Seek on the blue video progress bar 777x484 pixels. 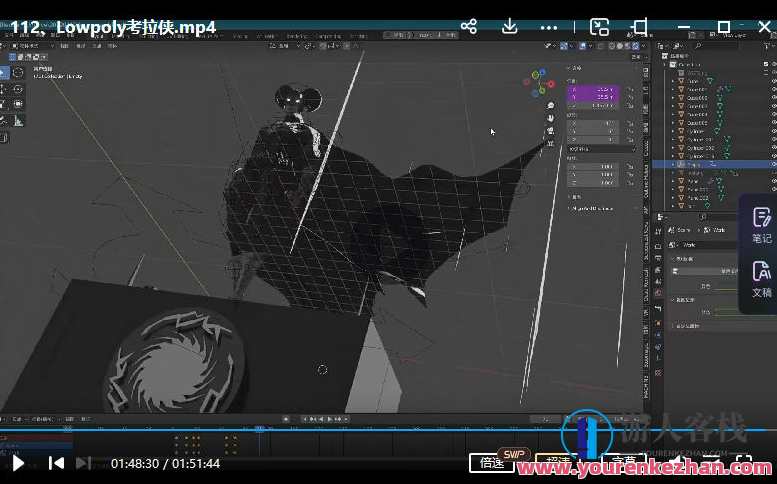(388, 430)
